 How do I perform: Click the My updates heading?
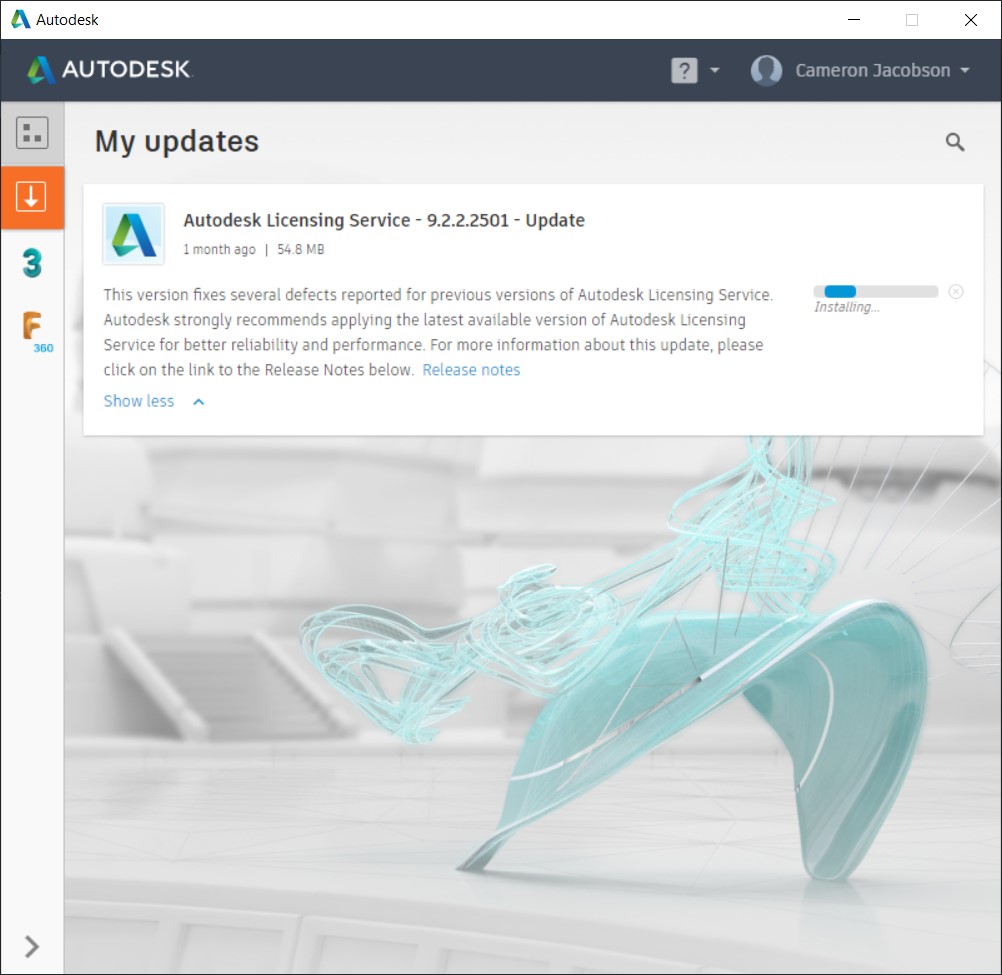177,141
